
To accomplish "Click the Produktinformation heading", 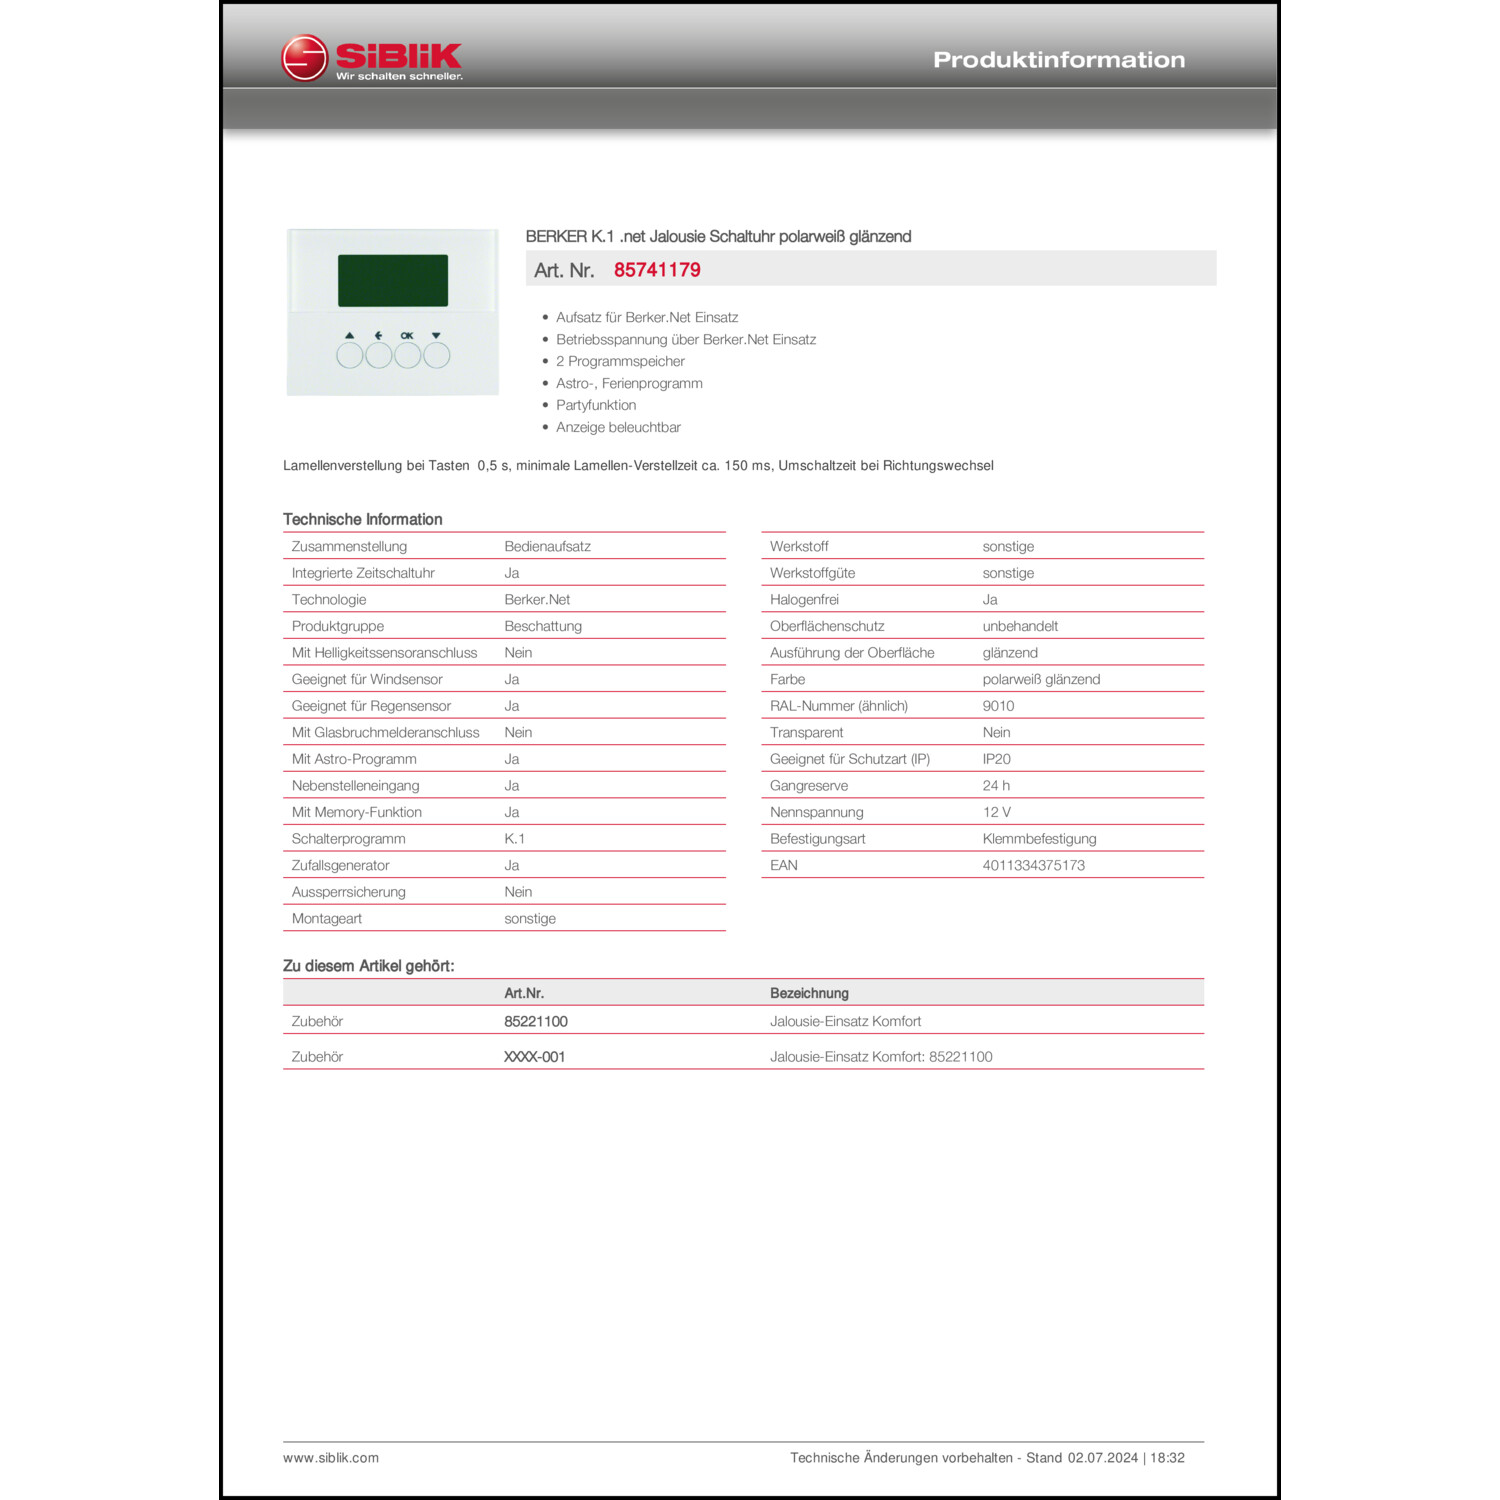I will (1059, 60).
